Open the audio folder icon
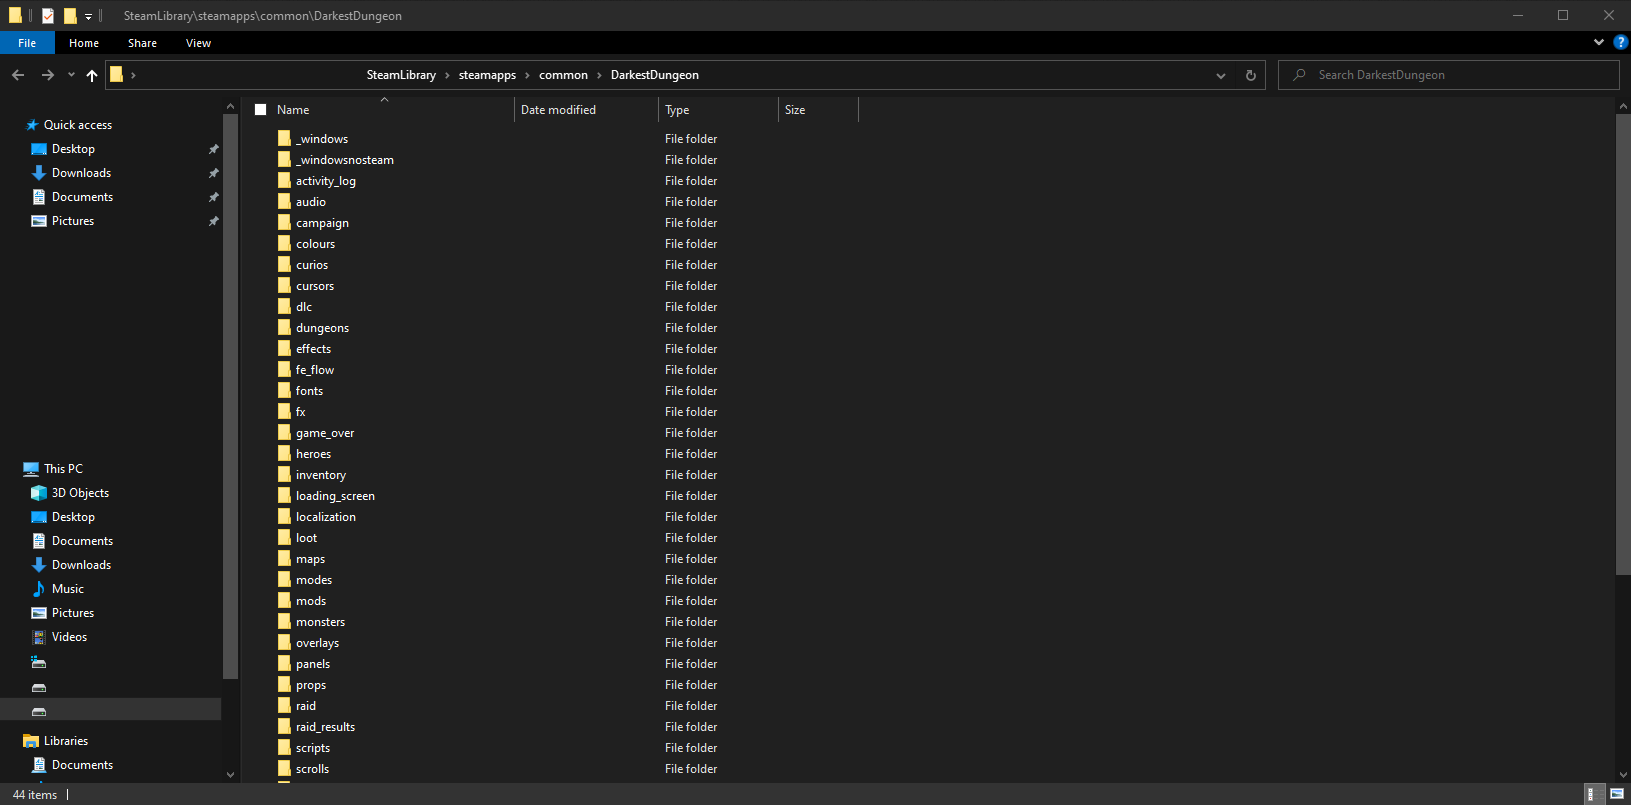Image resolution: width=1631 pixels, height=805 pixels. click(285, 201)
